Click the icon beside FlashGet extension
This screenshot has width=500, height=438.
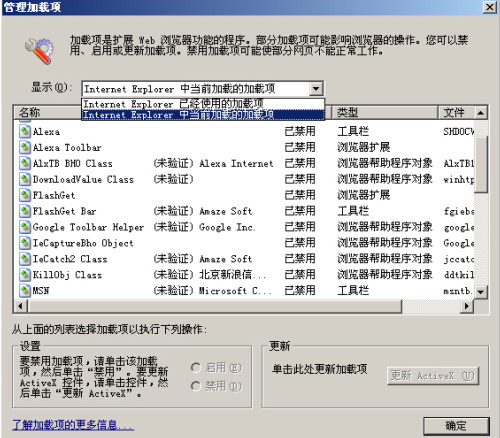coord(25,195)
